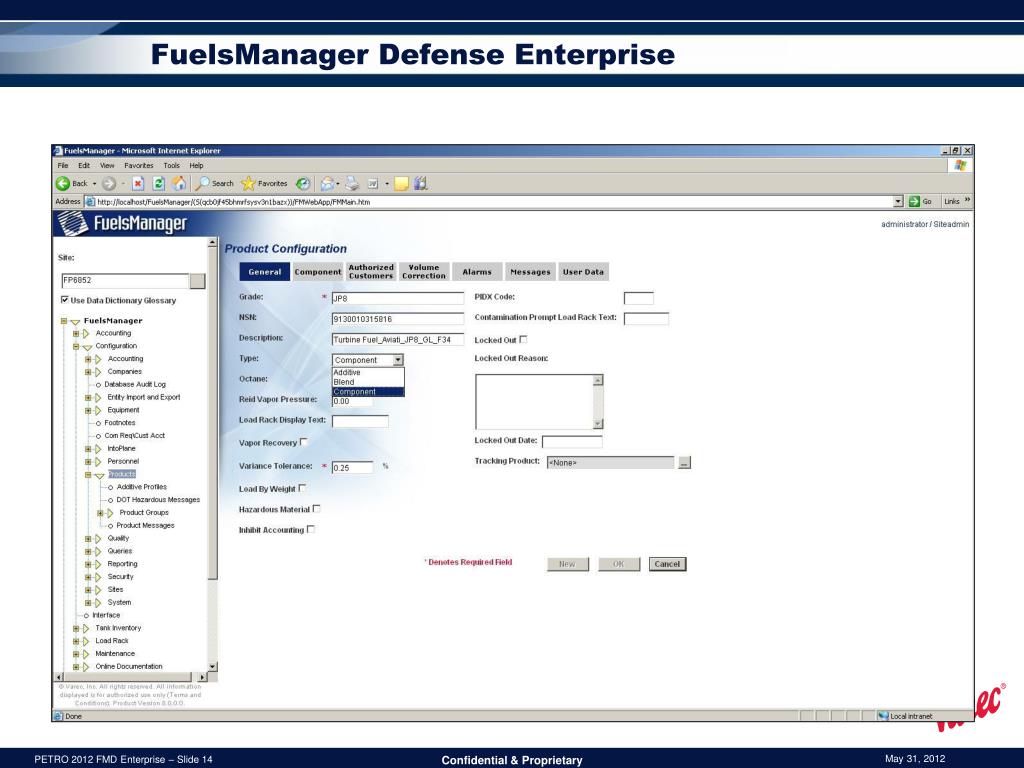Click the Windows flag logo in menu bar
This screenshot has height=768, width=1024.
tap(959, 166)
